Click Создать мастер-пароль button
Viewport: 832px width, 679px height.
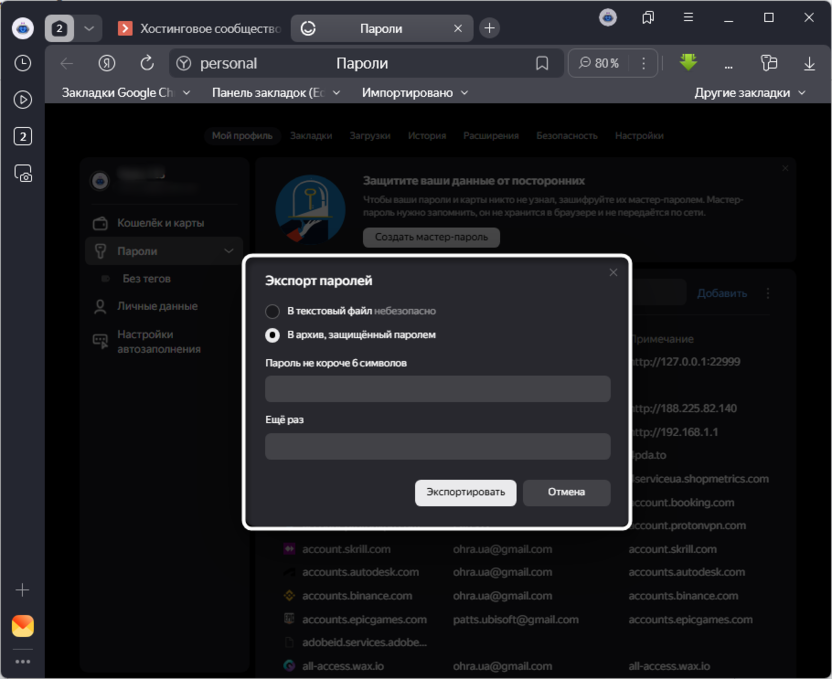[431, 237]
